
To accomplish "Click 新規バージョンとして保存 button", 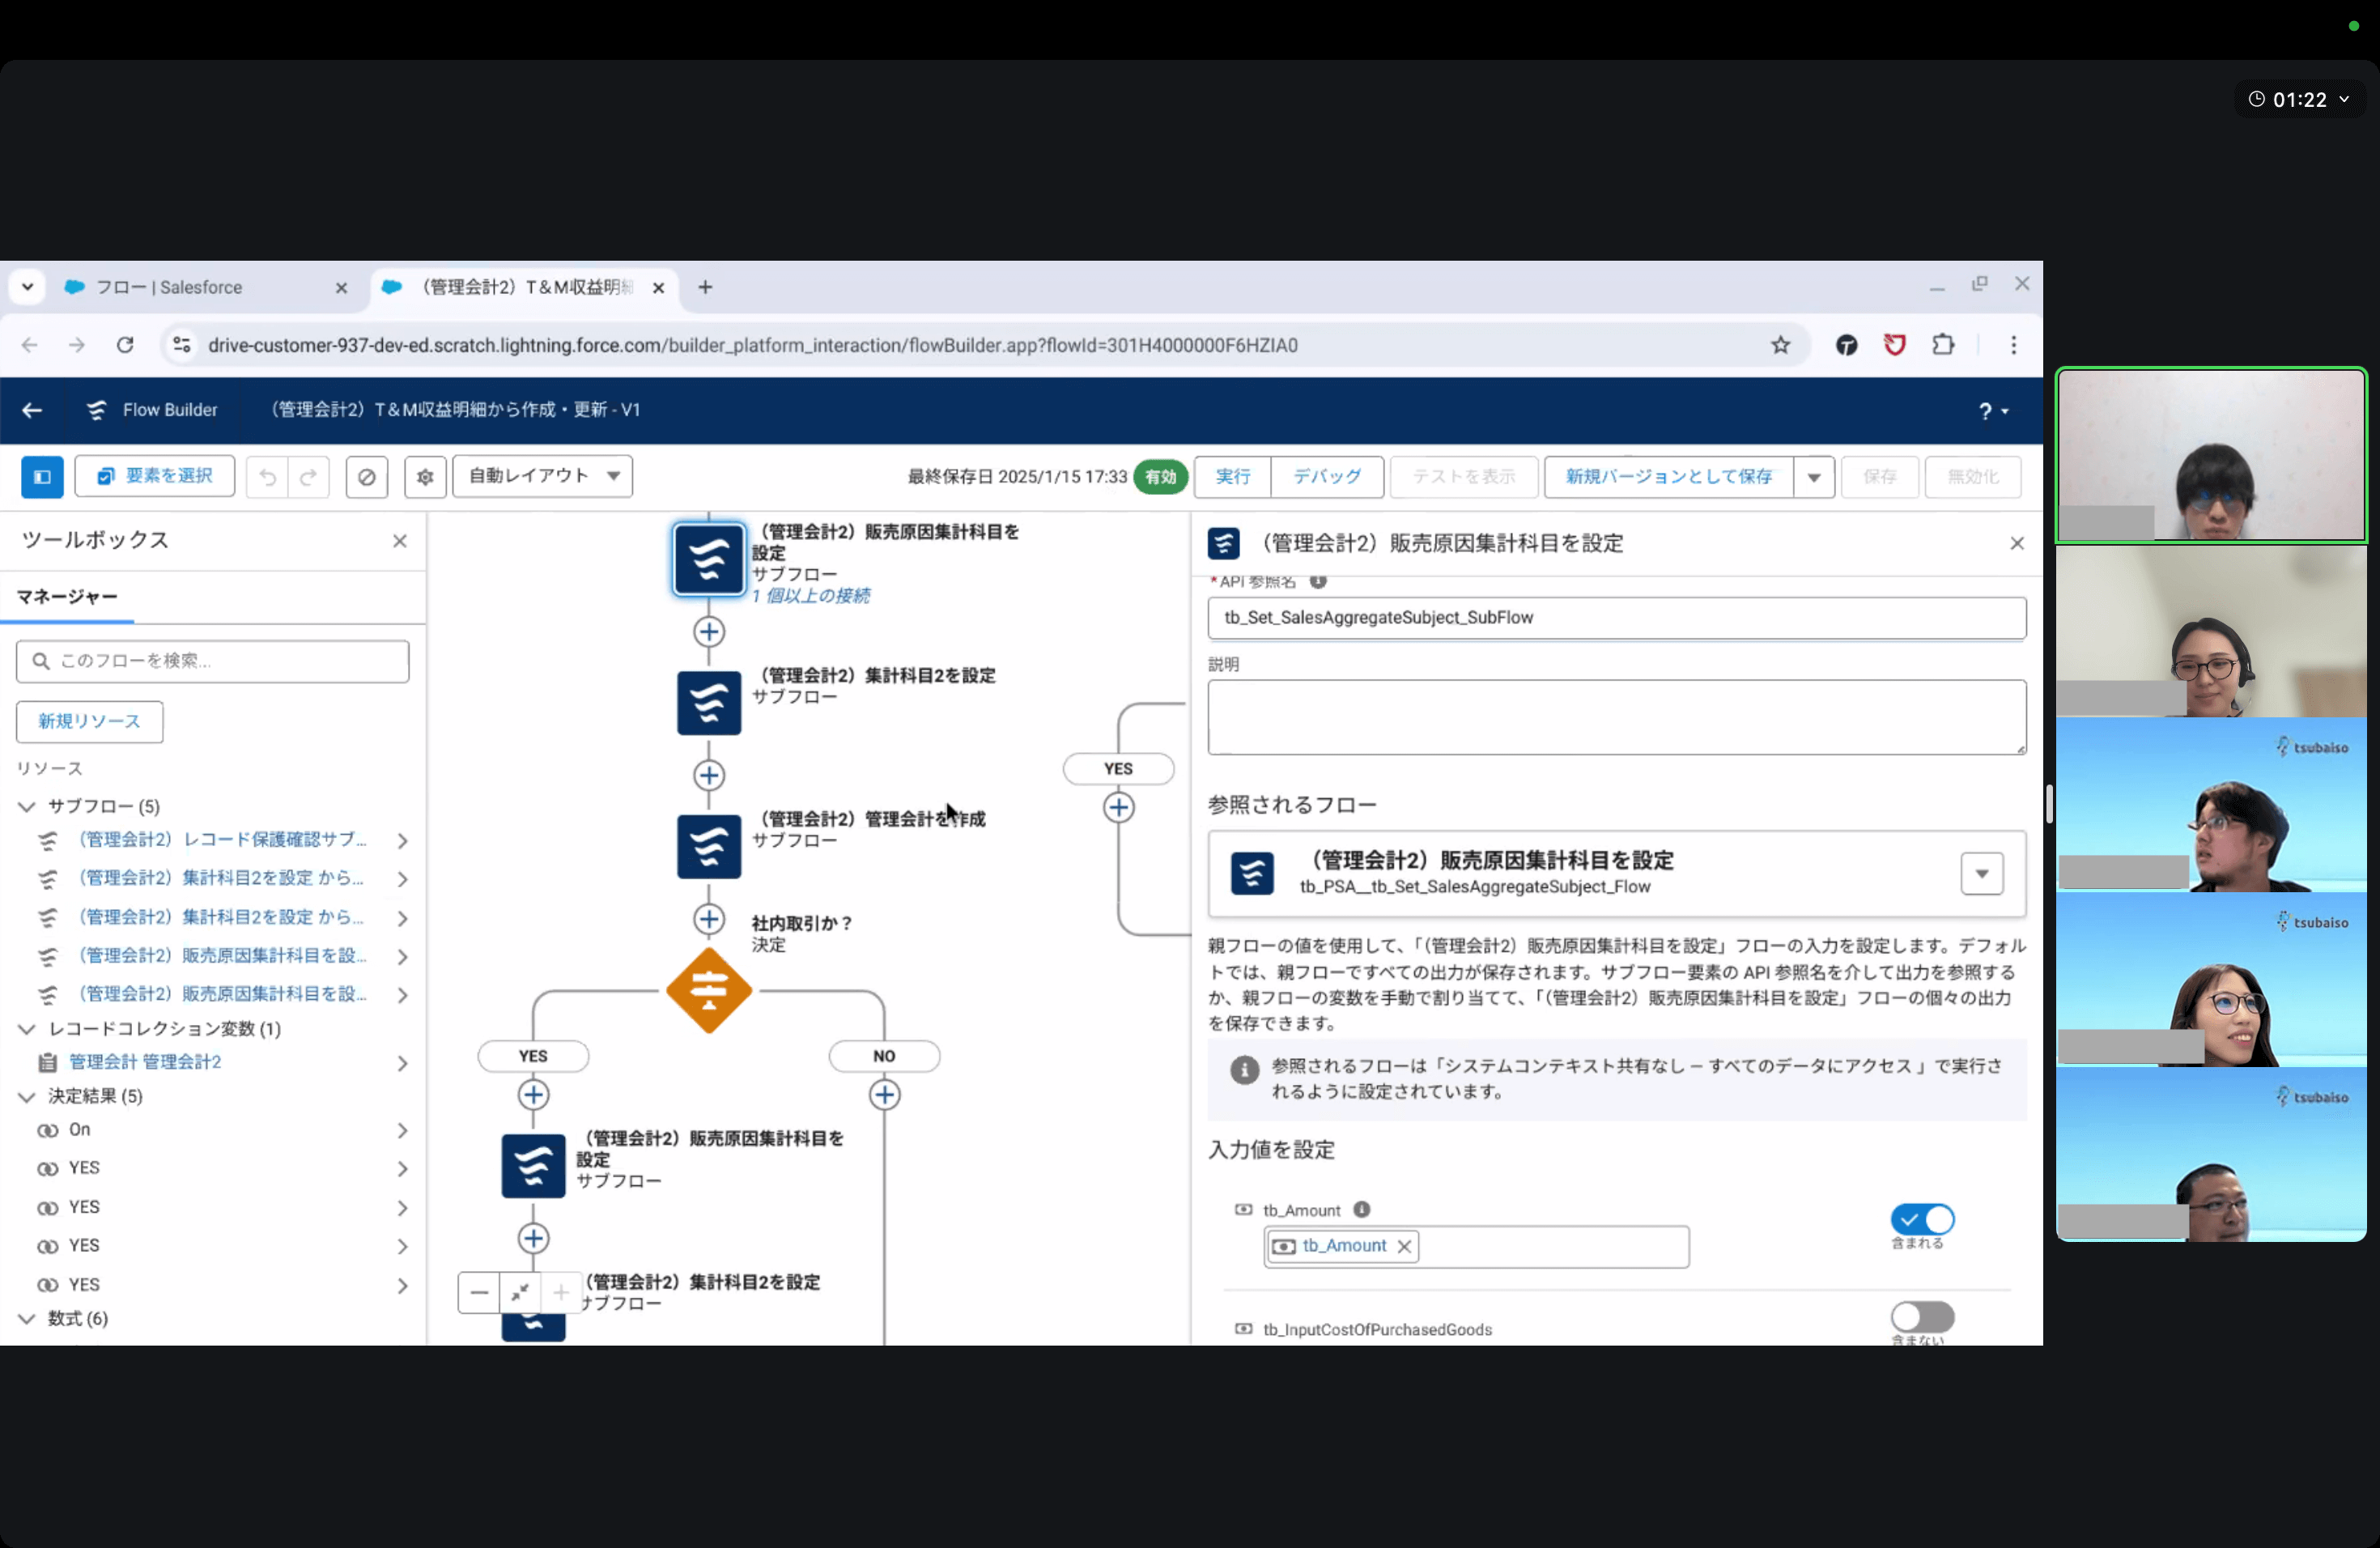I will pos(1668,477).
